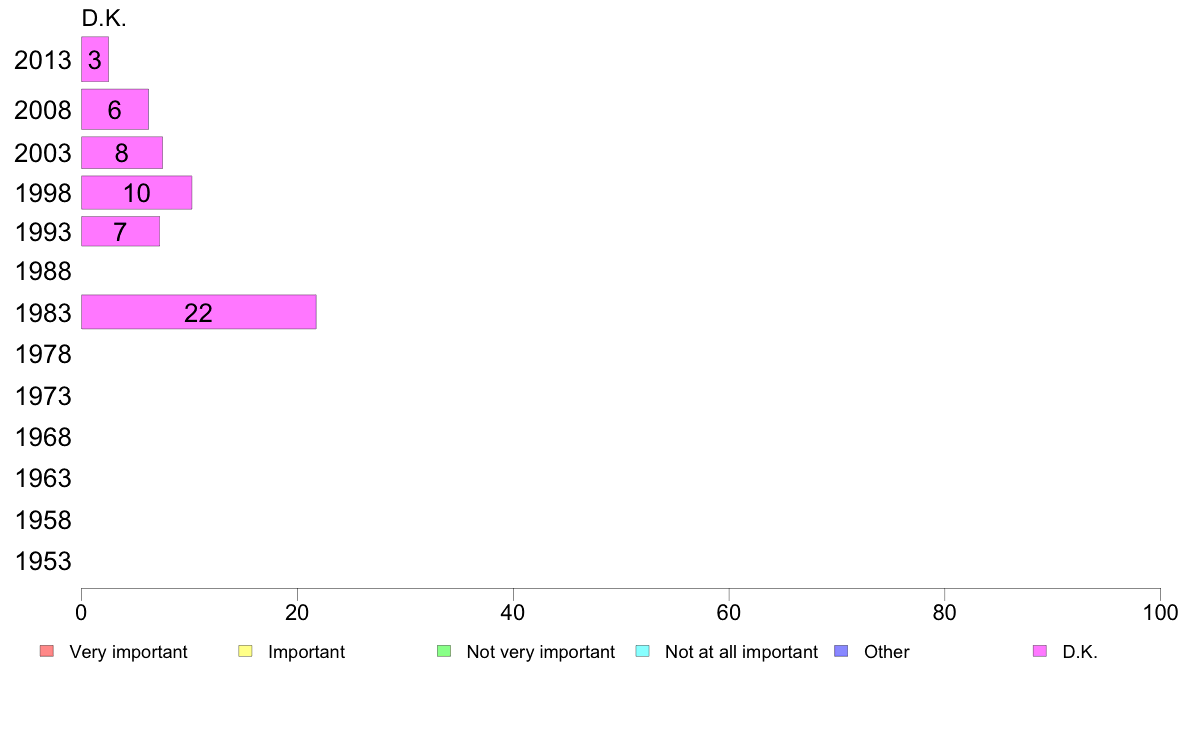Click the Not very important legend text
The width and height of the screenshot is (1188, 736).
(541, 652)
